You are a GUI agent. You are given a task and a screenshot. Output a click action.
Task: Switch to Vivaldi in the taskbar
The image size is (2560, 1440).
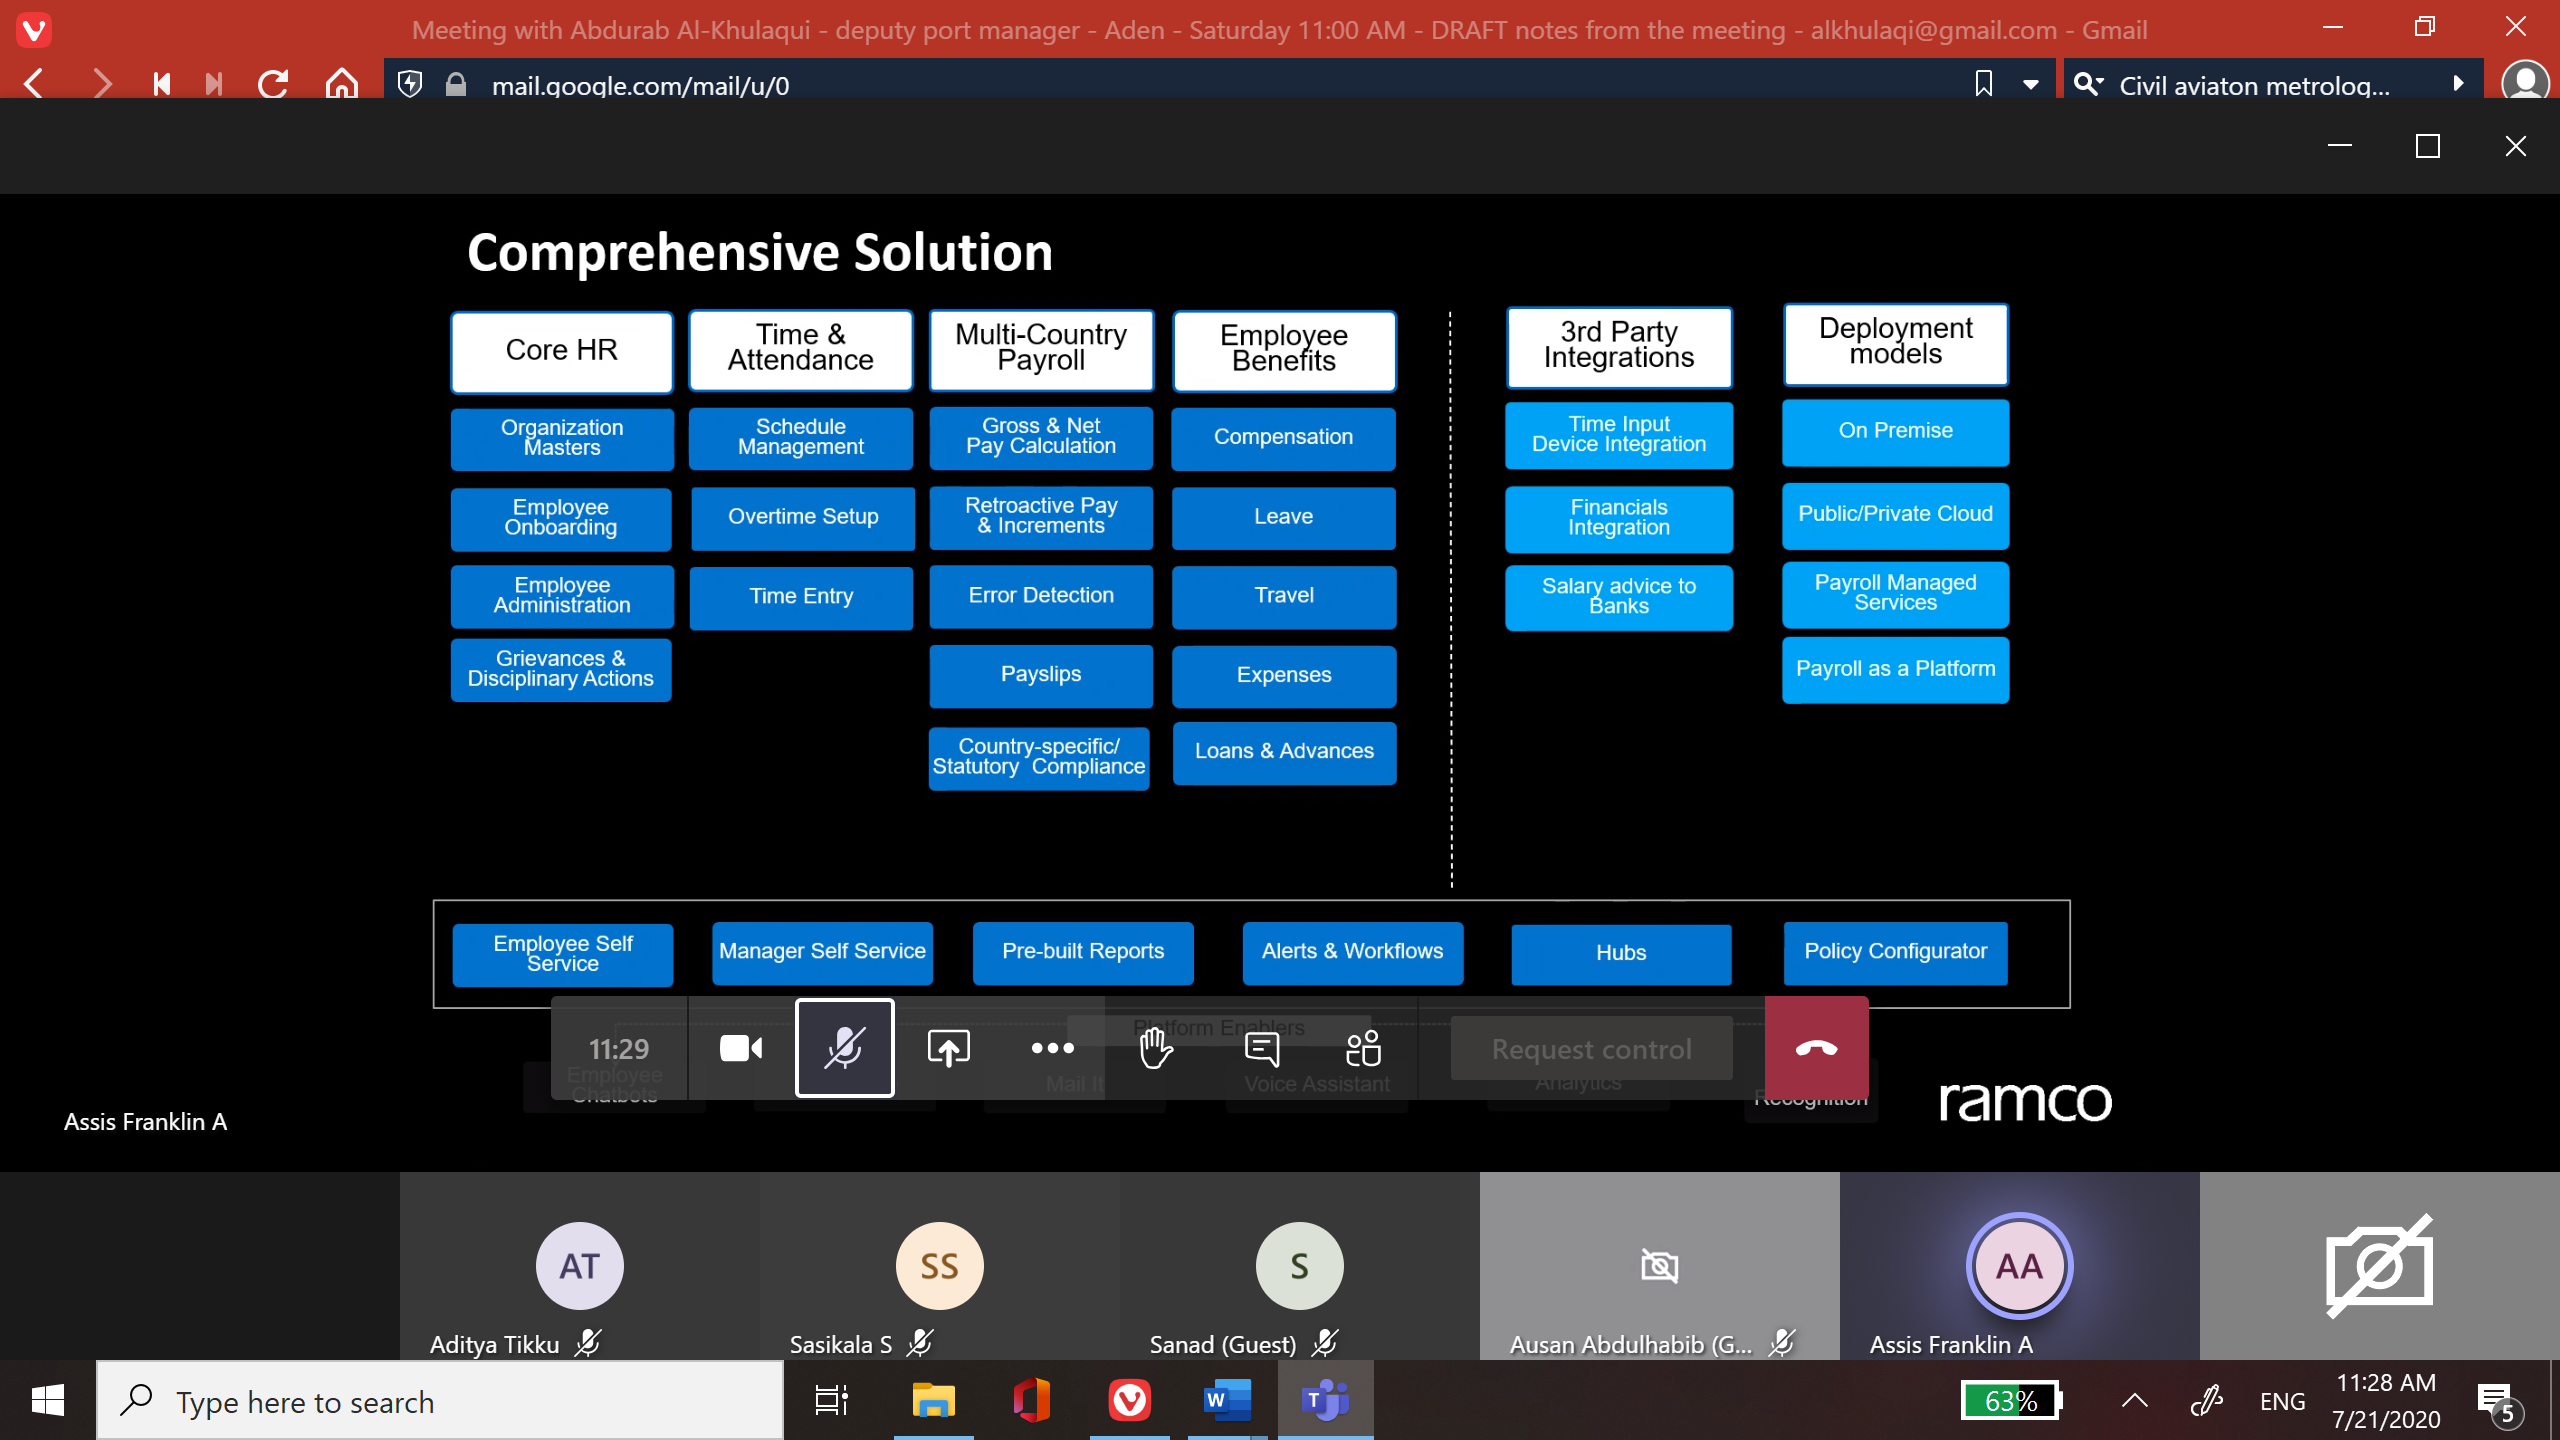click(x=1130, y=1400)
